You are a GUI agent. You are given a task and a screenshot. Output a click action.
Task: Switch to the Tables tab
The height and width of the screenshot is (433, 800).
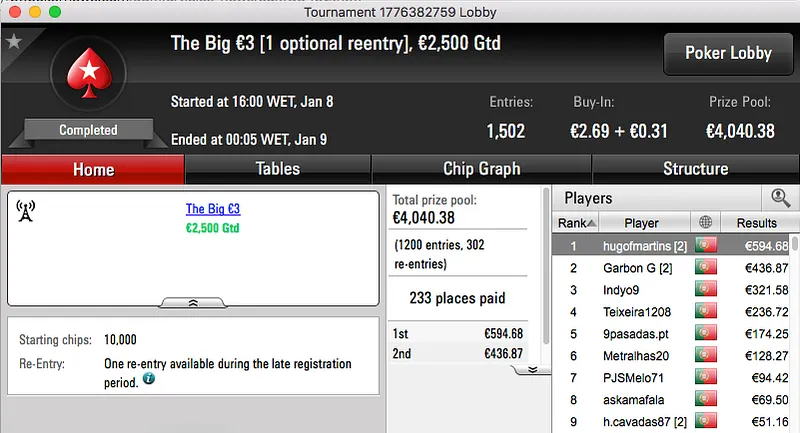[277, 169]
